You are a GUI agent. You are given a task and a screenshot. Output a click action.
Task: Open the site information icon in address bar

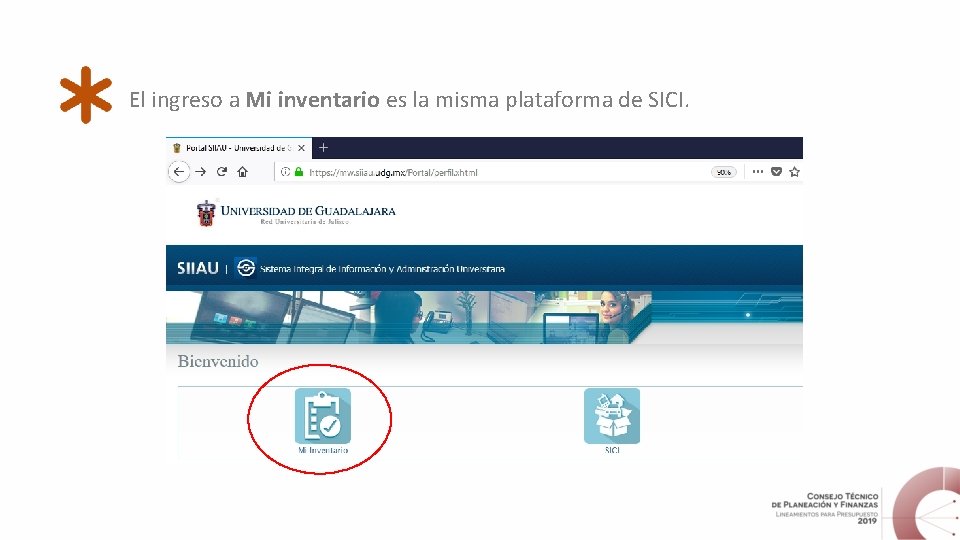[x=285, y=172]
